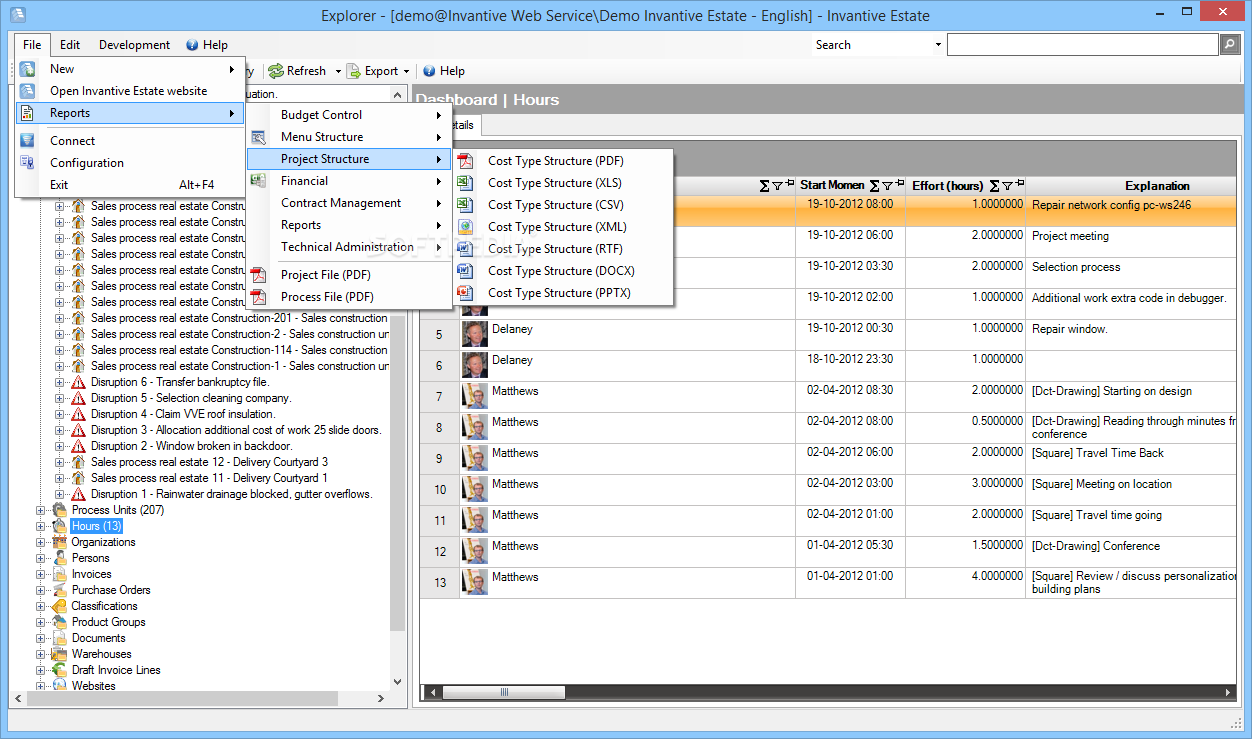The height and width of the screenshot is (739, 1252).
Task: Open the filter icon on Effort (hours) column
Action: pyautogui.click(x=1007, y=186)
